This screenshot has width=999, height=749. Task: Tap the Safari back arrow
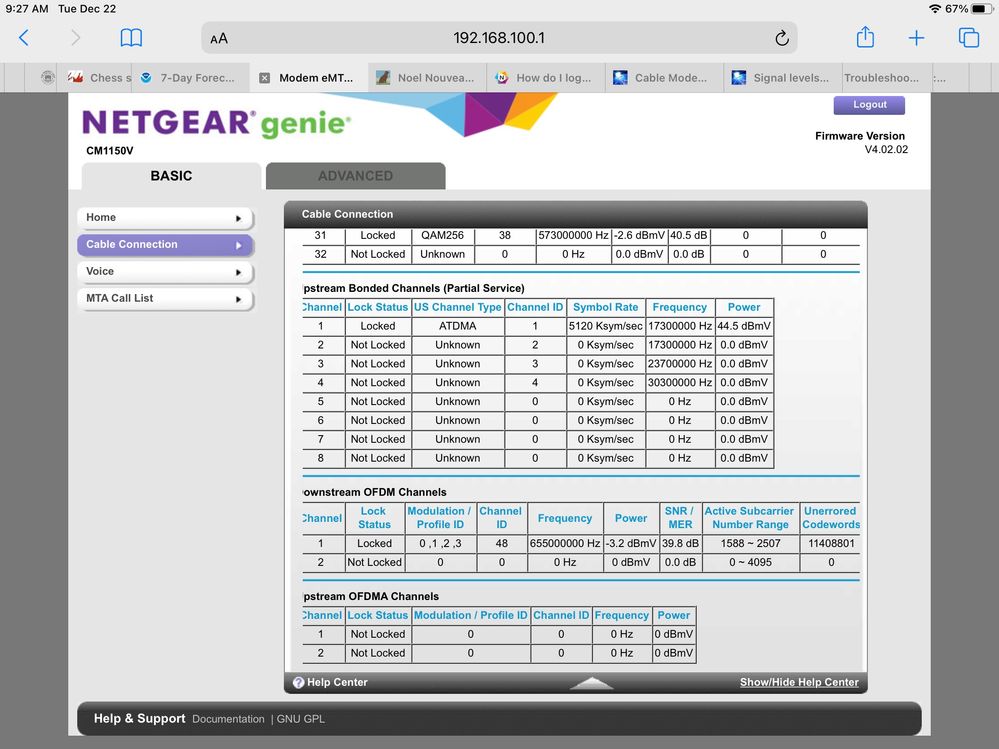coord(24,38)
